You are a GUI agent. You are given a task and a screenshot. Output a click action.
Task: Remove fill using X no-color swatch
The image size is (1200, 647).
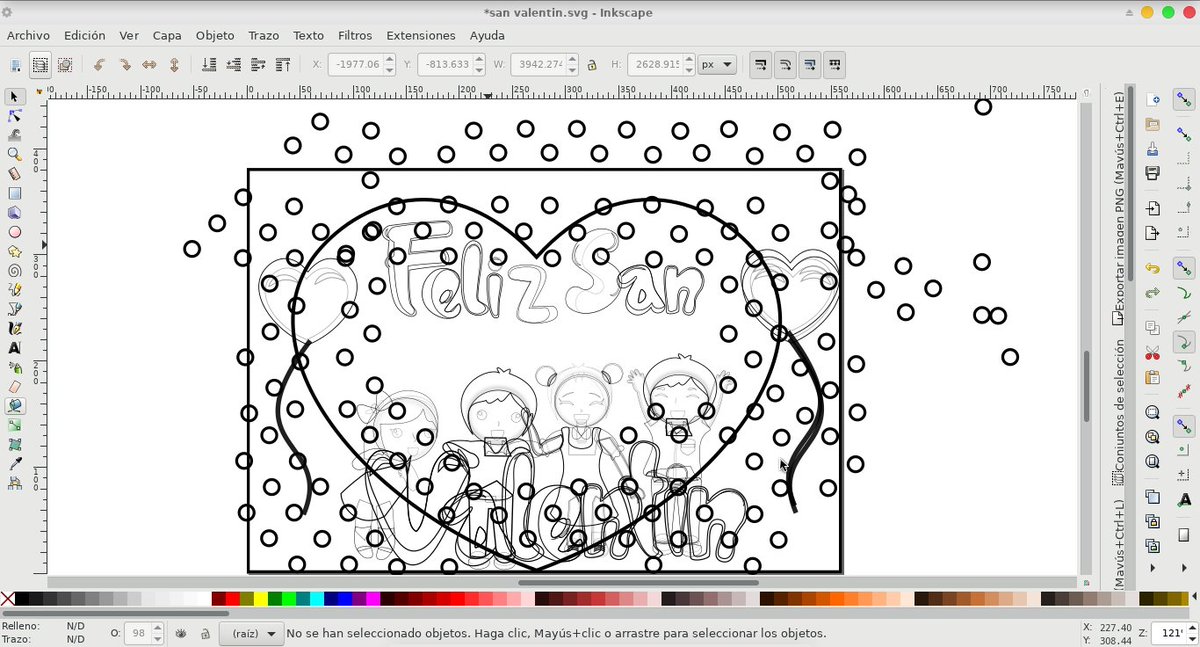(x=8, y=599)
